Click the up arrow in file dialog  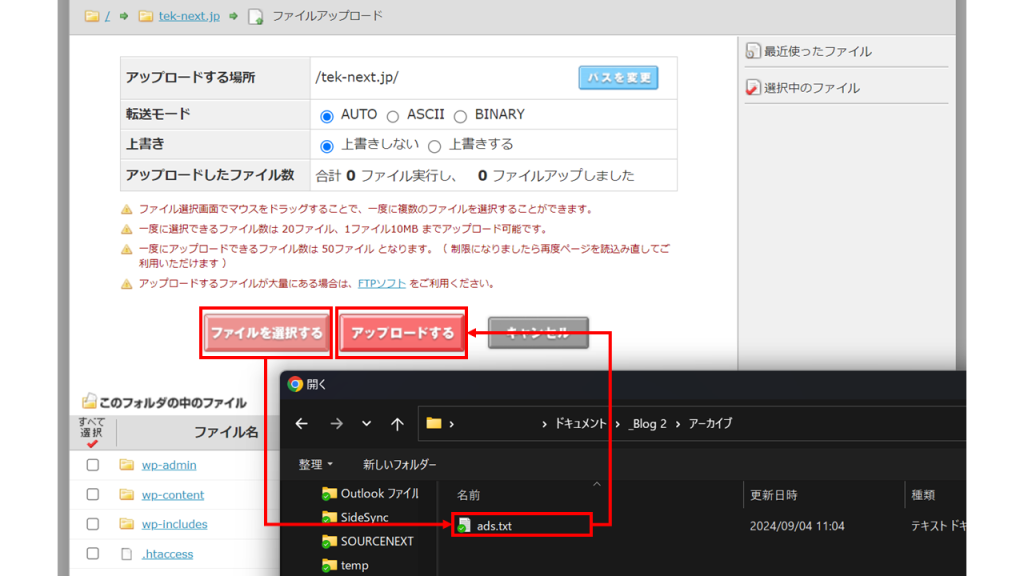click(x=397, y=424)
